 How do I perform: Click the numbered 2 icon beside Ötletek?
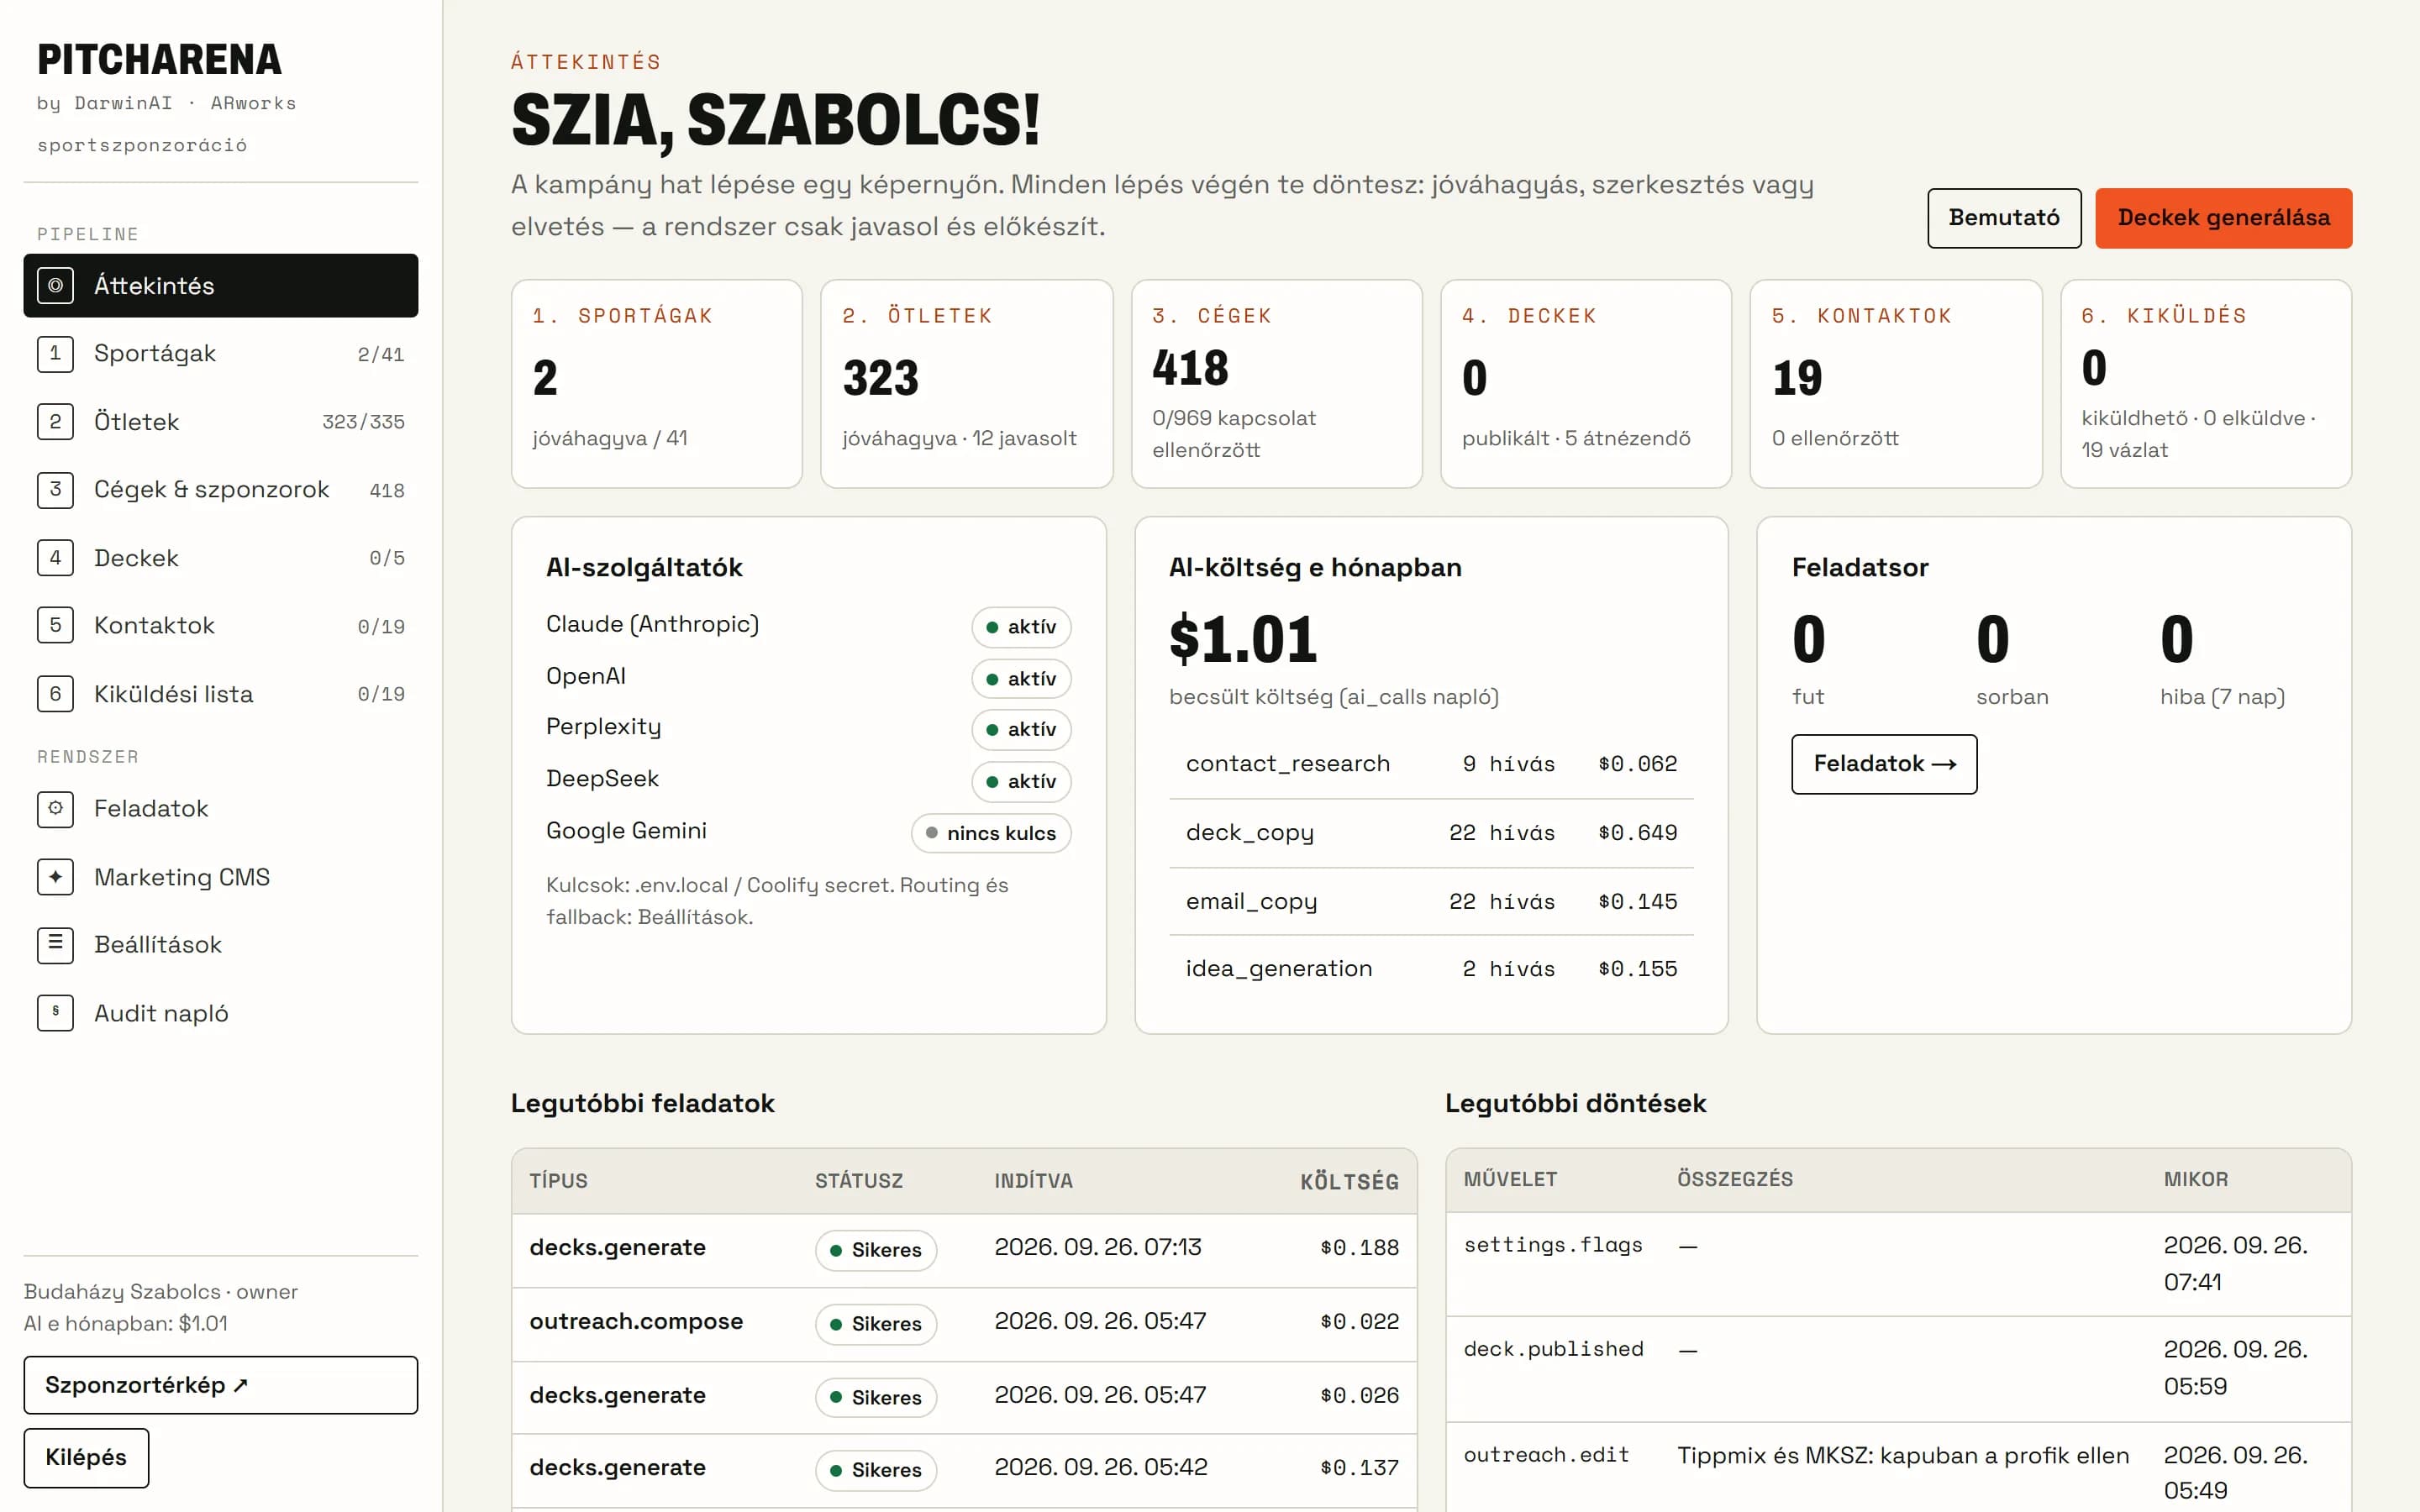coord(55,422)
